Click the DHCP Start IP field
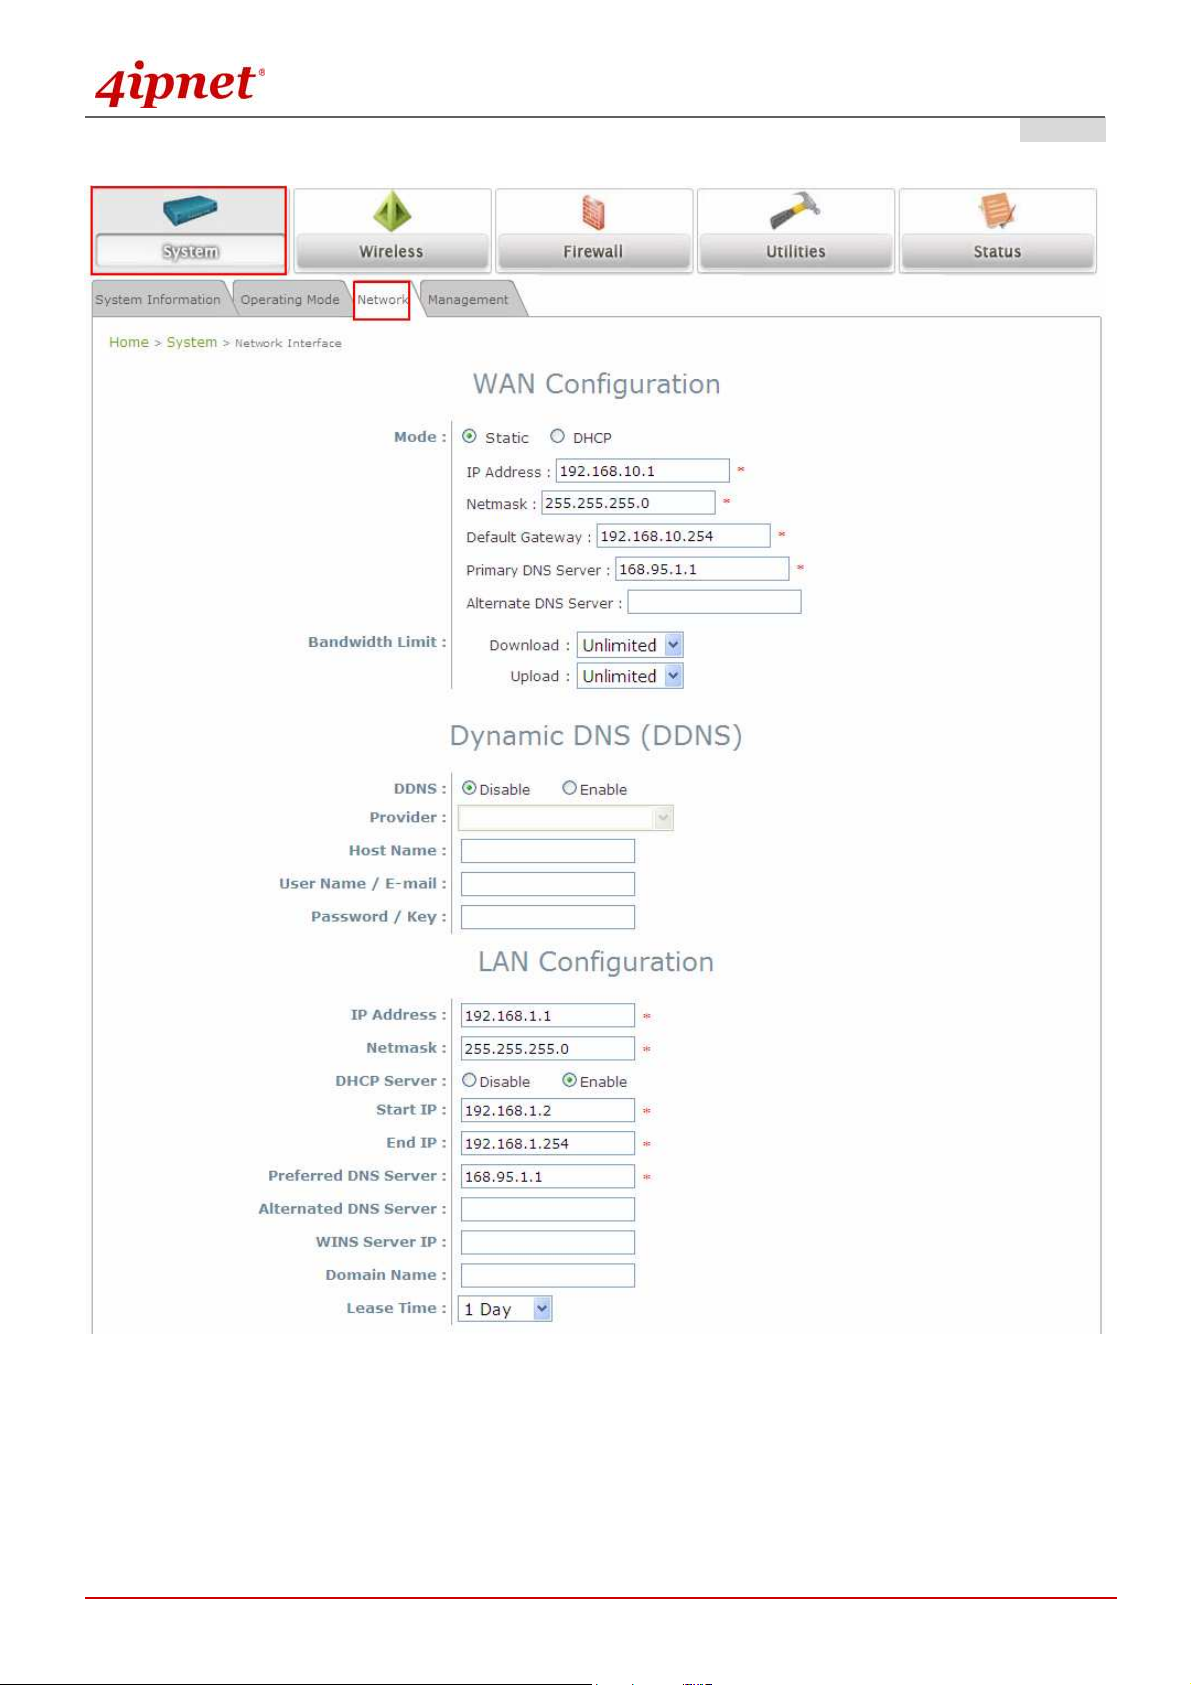1191x1685 pixels. pyautogui.click(x=548, y=1110)
